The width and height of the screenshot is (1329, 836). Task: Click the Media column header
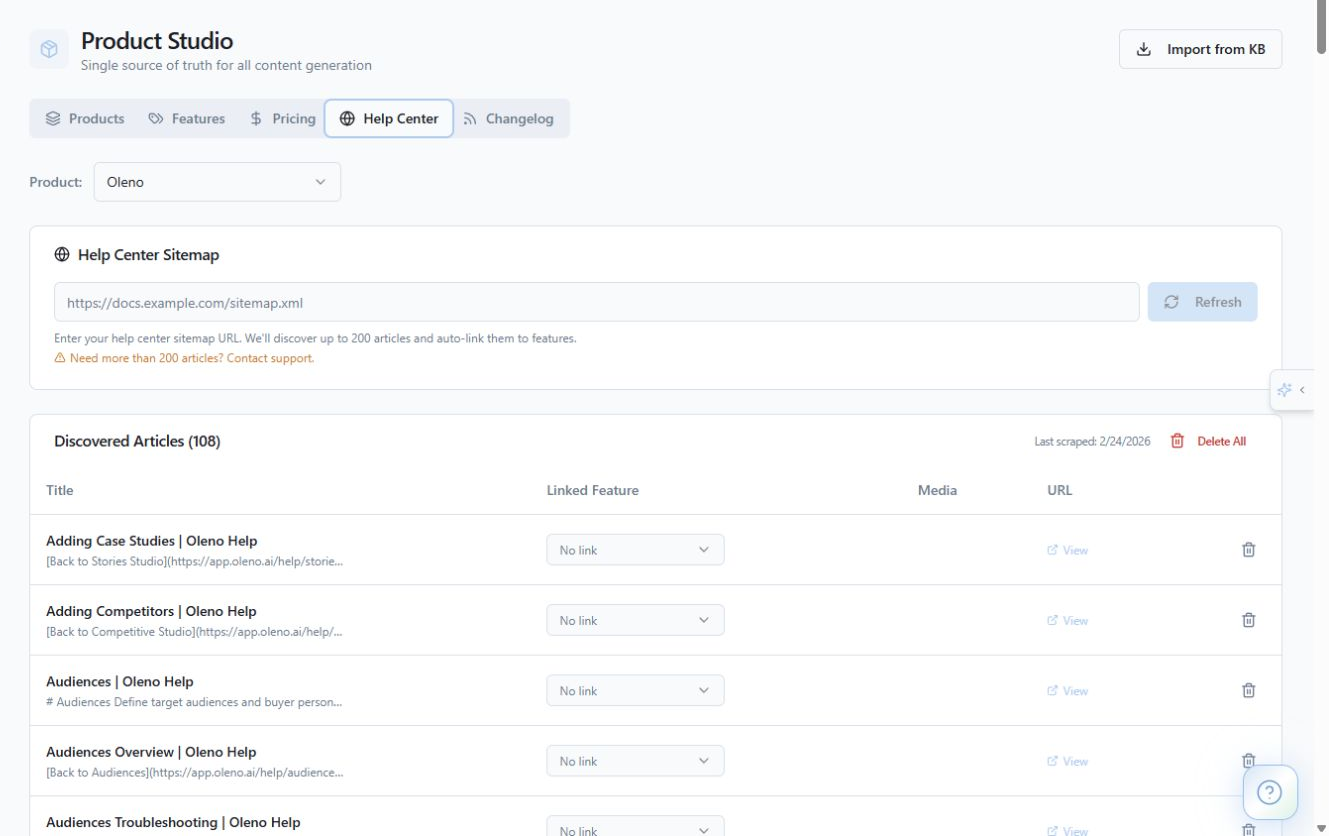(x=937, y=490)
